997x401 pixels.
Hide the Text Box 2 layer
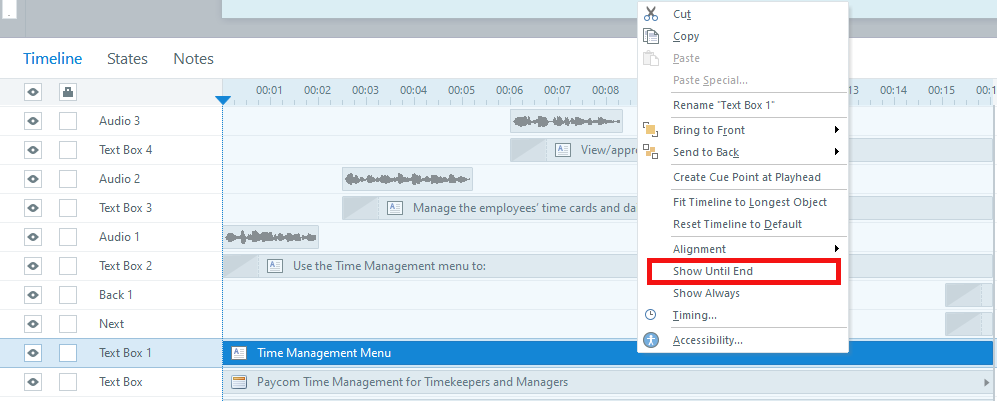point(33,266)
